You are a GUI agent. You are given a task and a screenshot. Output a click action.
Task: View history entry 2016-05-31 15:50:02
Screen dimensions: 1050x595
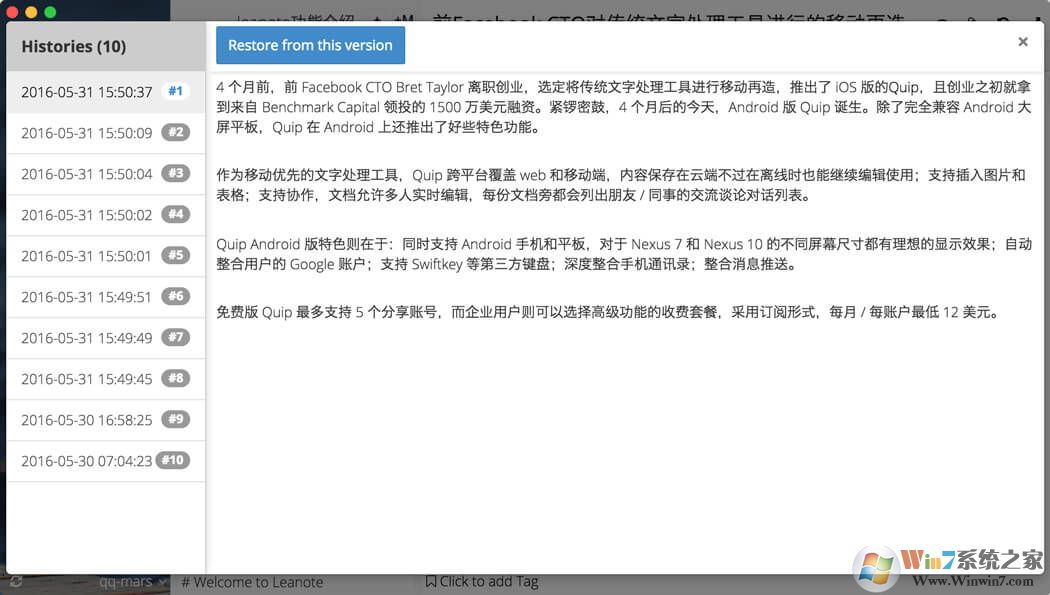106,214
